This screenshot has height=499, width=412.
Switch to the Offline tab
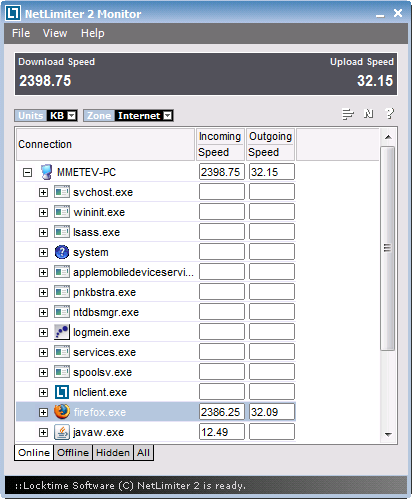coord(73,453)
